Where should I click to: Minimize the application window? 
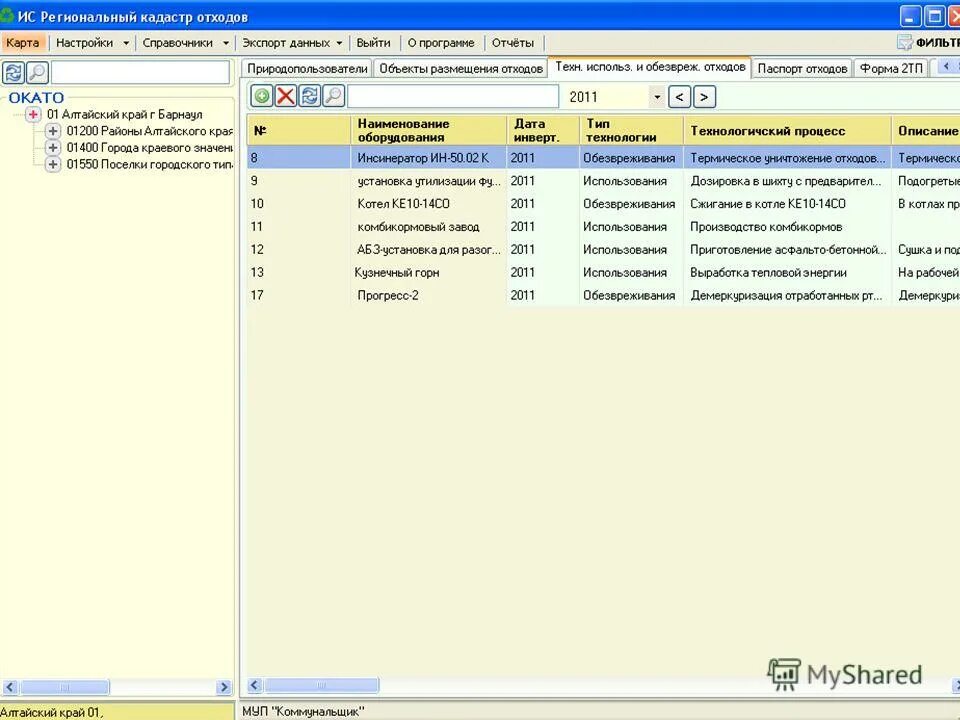point(910,16)
